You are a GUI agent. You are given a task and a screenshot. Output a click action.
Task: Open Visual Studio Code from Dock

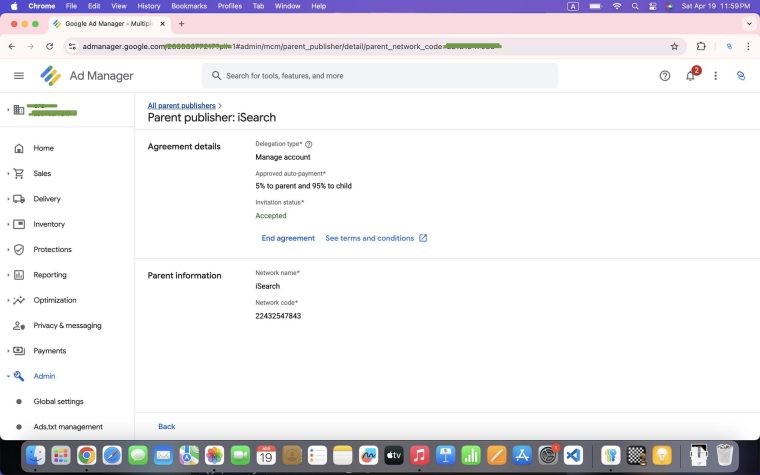point(573,456)
